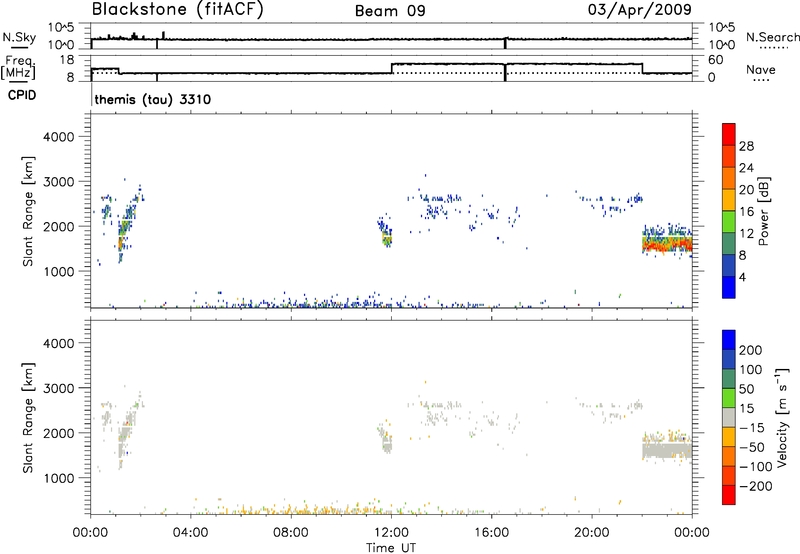Click the '12:00' time tick label
This screenshot has width=800, height=554.
pos(391,533)
